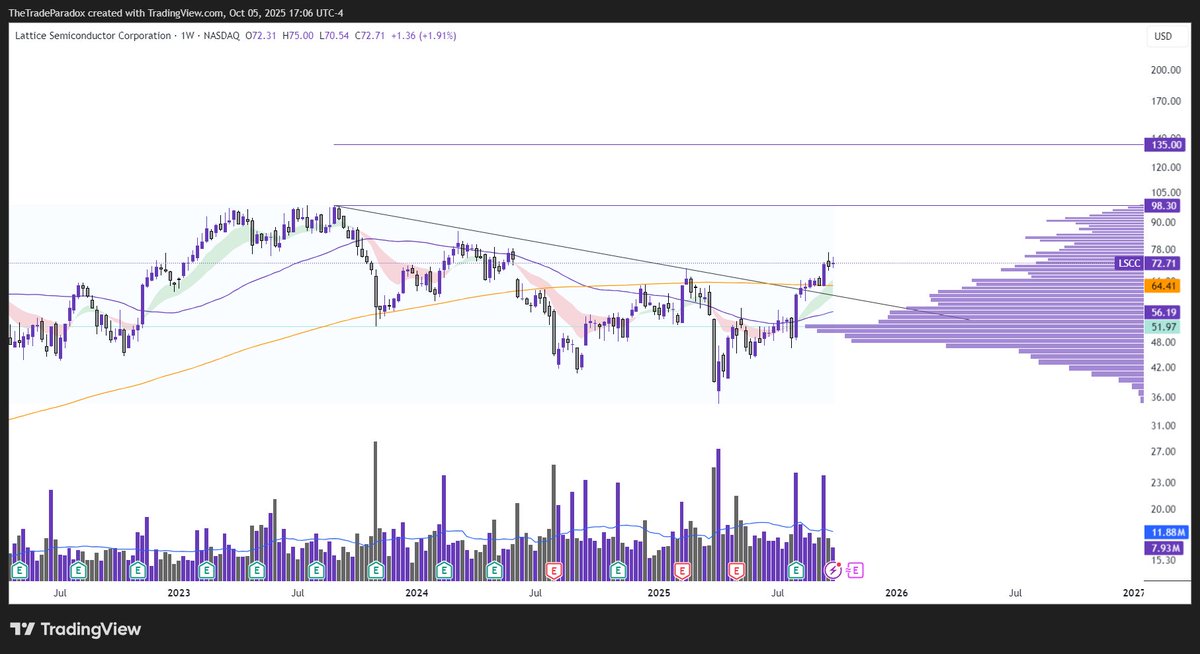1200x654 pixels.
Task: Open the teal earnings marker of February 2023
Action: pos(205,571)
